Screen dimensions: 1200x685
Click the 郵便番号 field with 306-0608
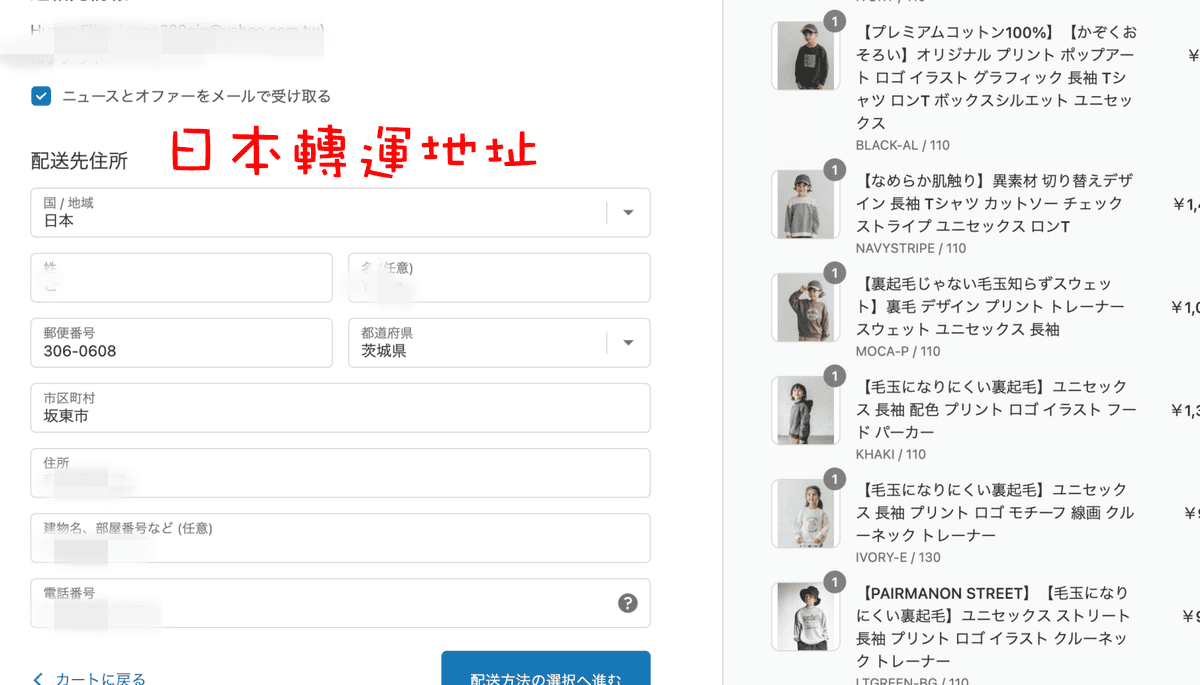[182, 343]
